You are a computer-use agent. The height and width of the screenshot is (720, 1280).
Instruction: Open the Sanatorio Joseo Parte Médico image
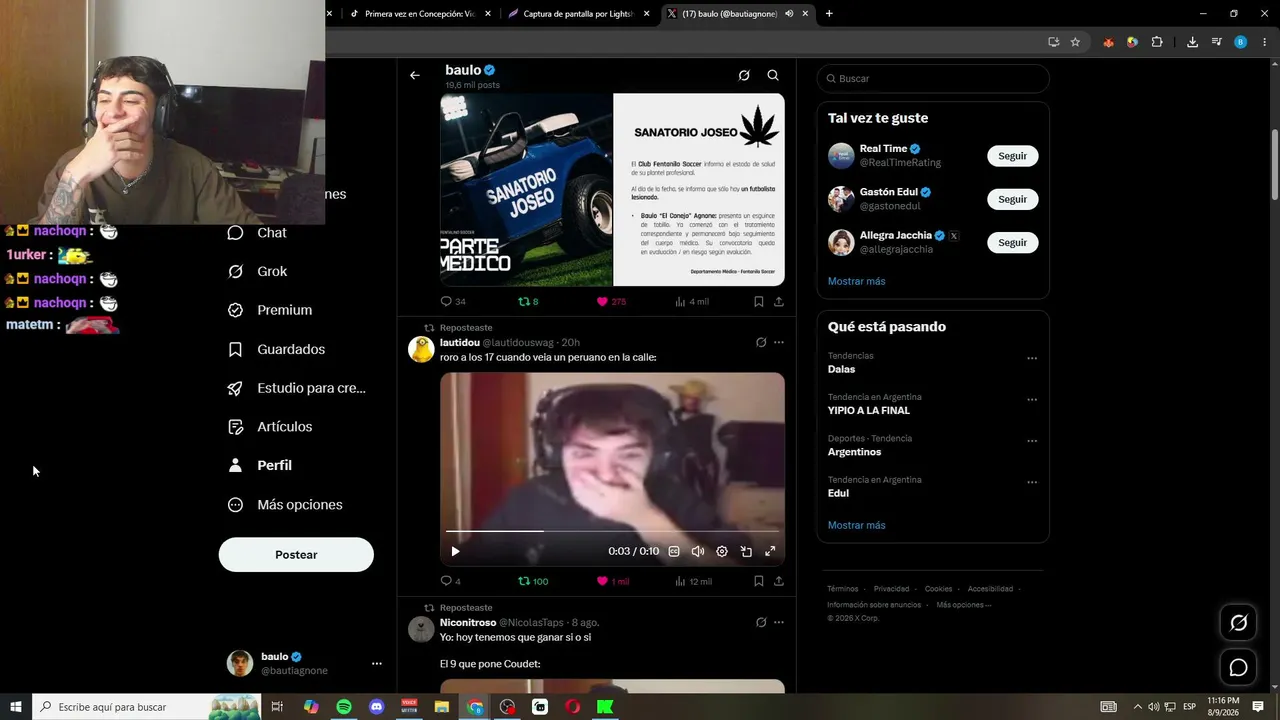pos(612,190)
